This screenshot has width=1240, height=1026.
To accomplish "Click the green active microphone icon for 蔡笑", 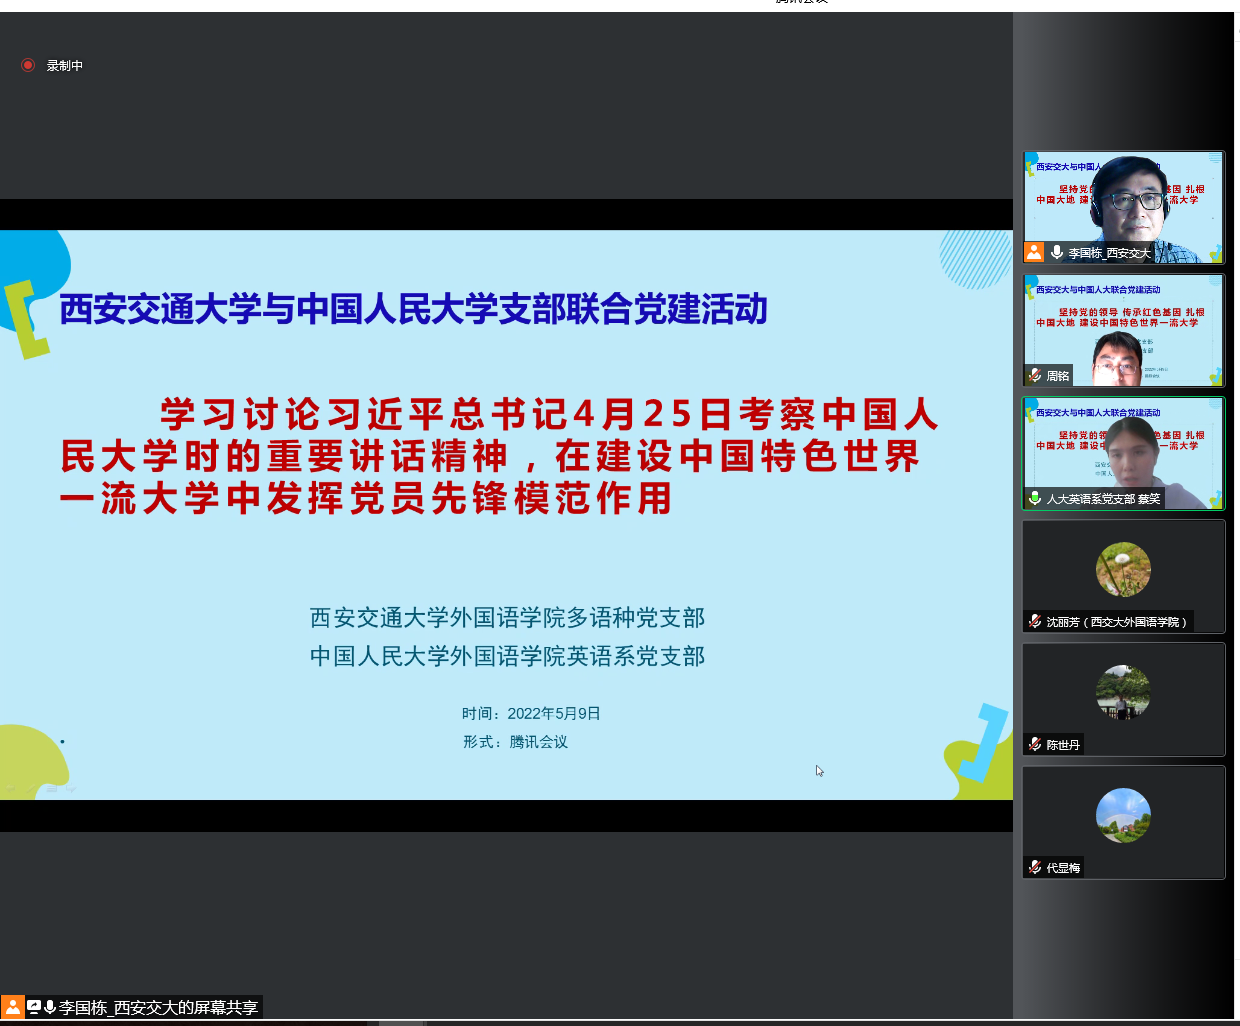I will 1035,498.
